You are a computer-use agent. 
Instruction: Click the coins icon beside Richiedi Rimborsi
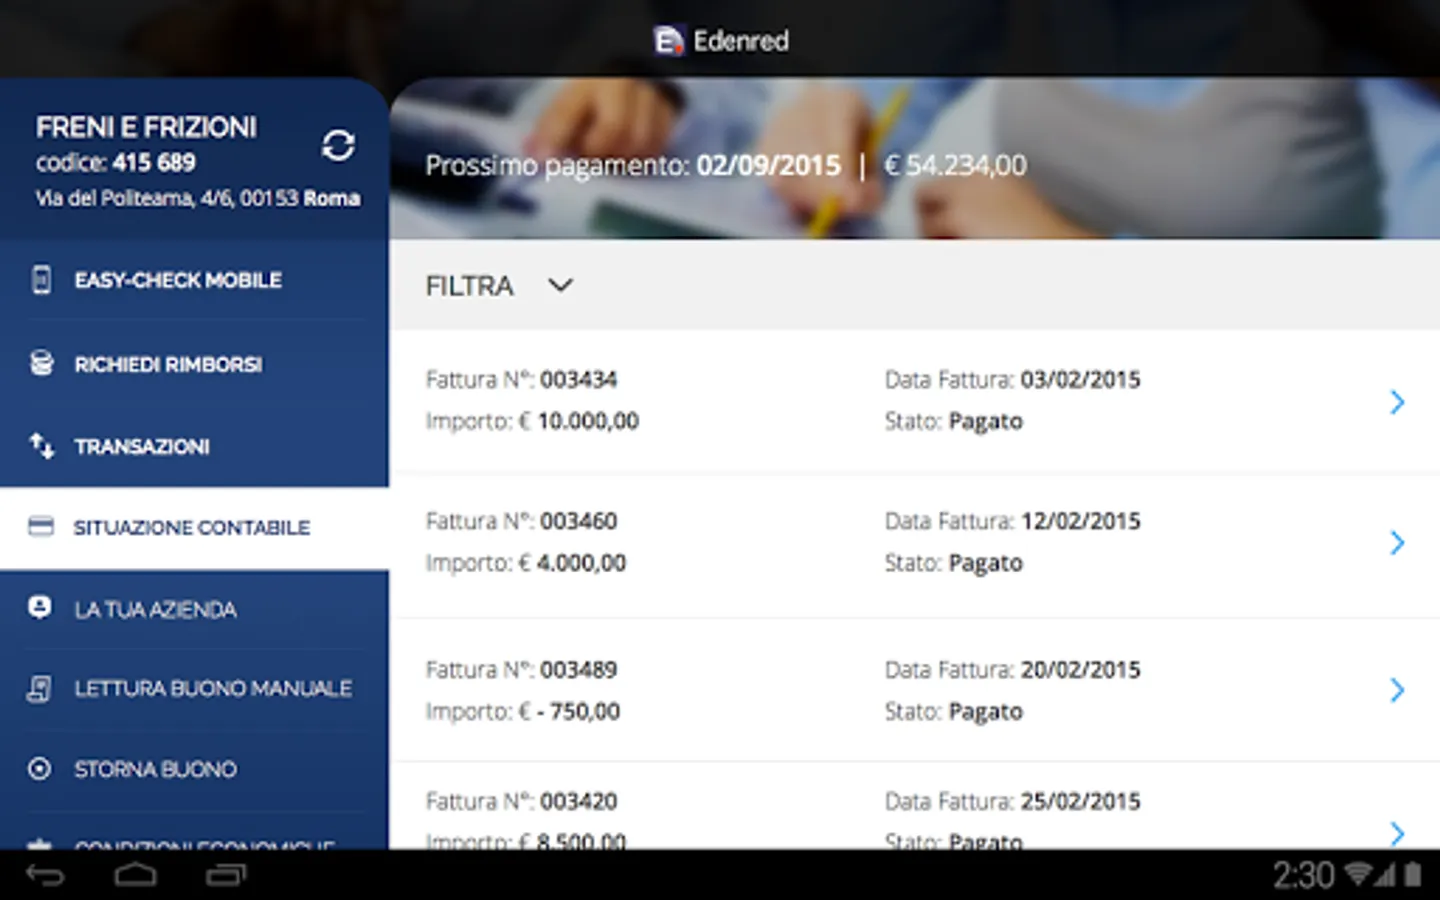41,363
